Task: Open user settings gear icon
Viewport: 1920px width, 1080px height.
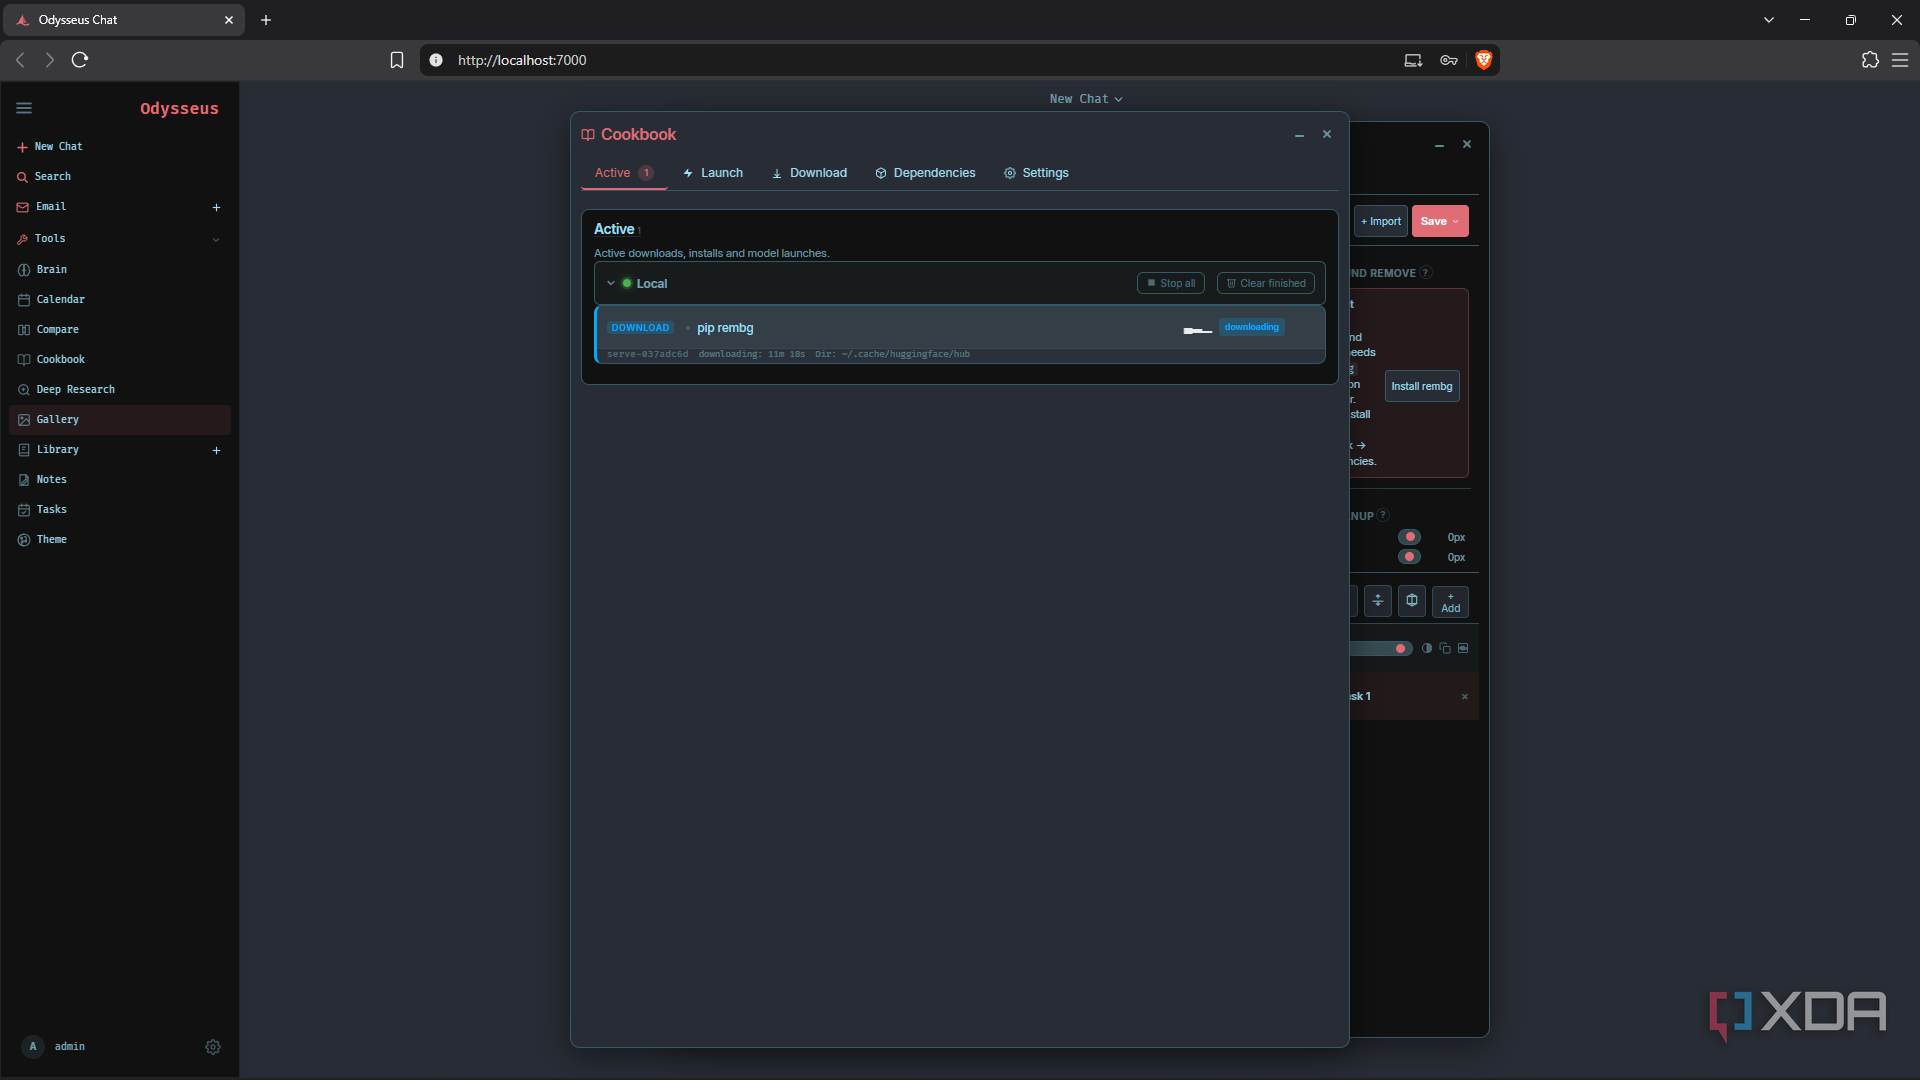Action: tap(213, 1047)
